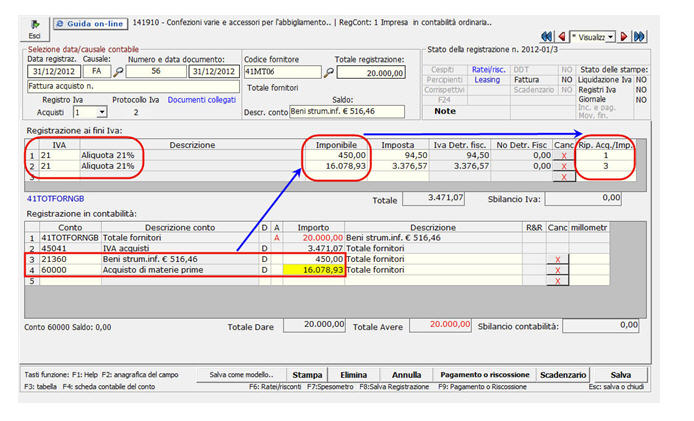Click the Codice fornitore field 41MT06
This screenshot has width=694, height=421.
[282, 72]
